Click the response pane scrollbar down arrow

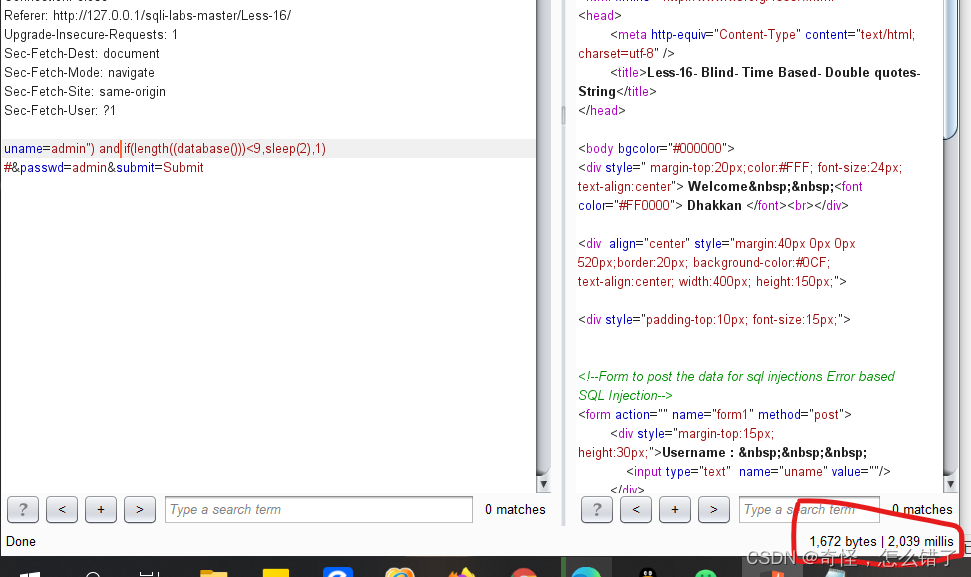coord(951,484)
